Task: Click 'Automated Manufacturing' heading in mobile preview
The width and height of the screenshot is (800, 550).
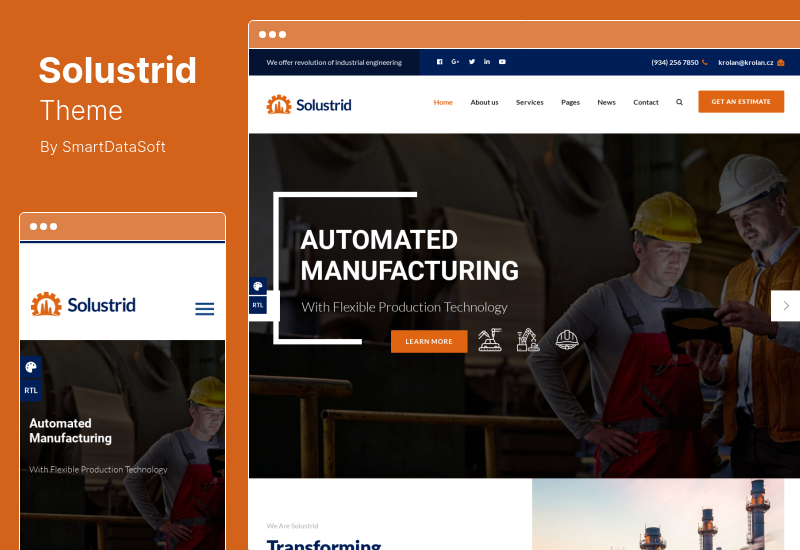Action: [70, 431]
